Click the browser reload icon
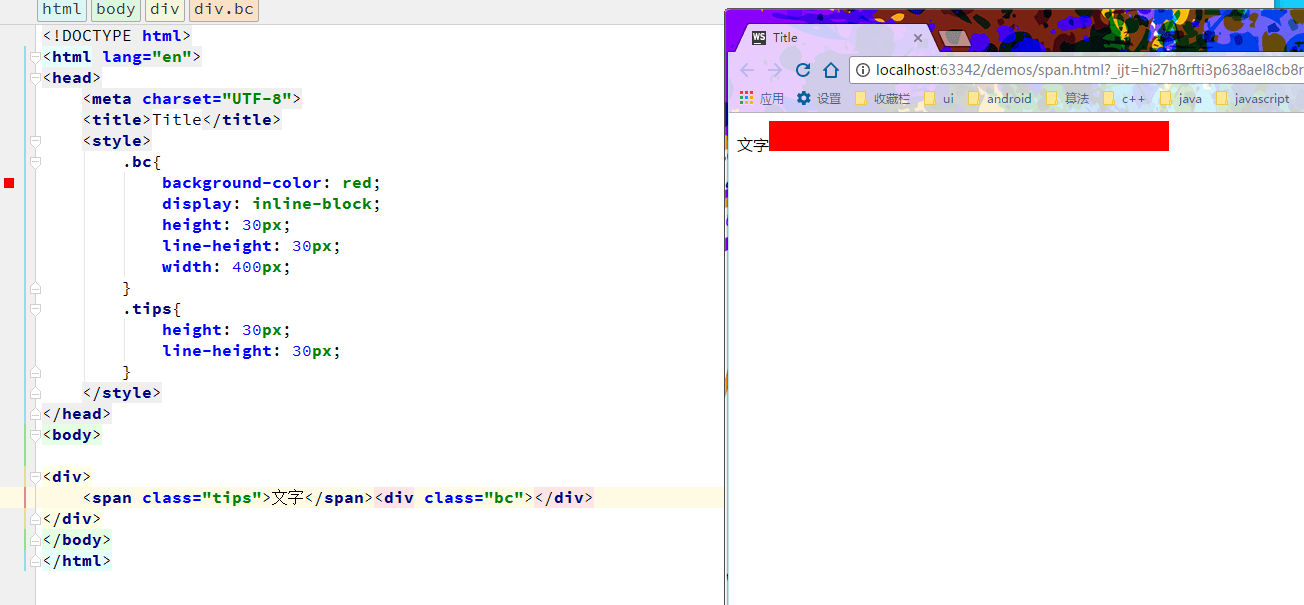 803,70
